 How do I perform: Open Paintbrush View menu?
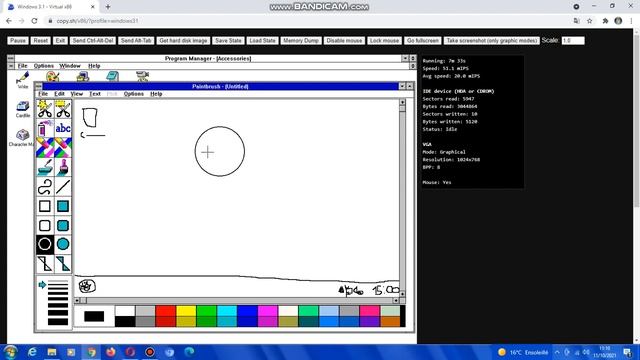click(77, 94)
